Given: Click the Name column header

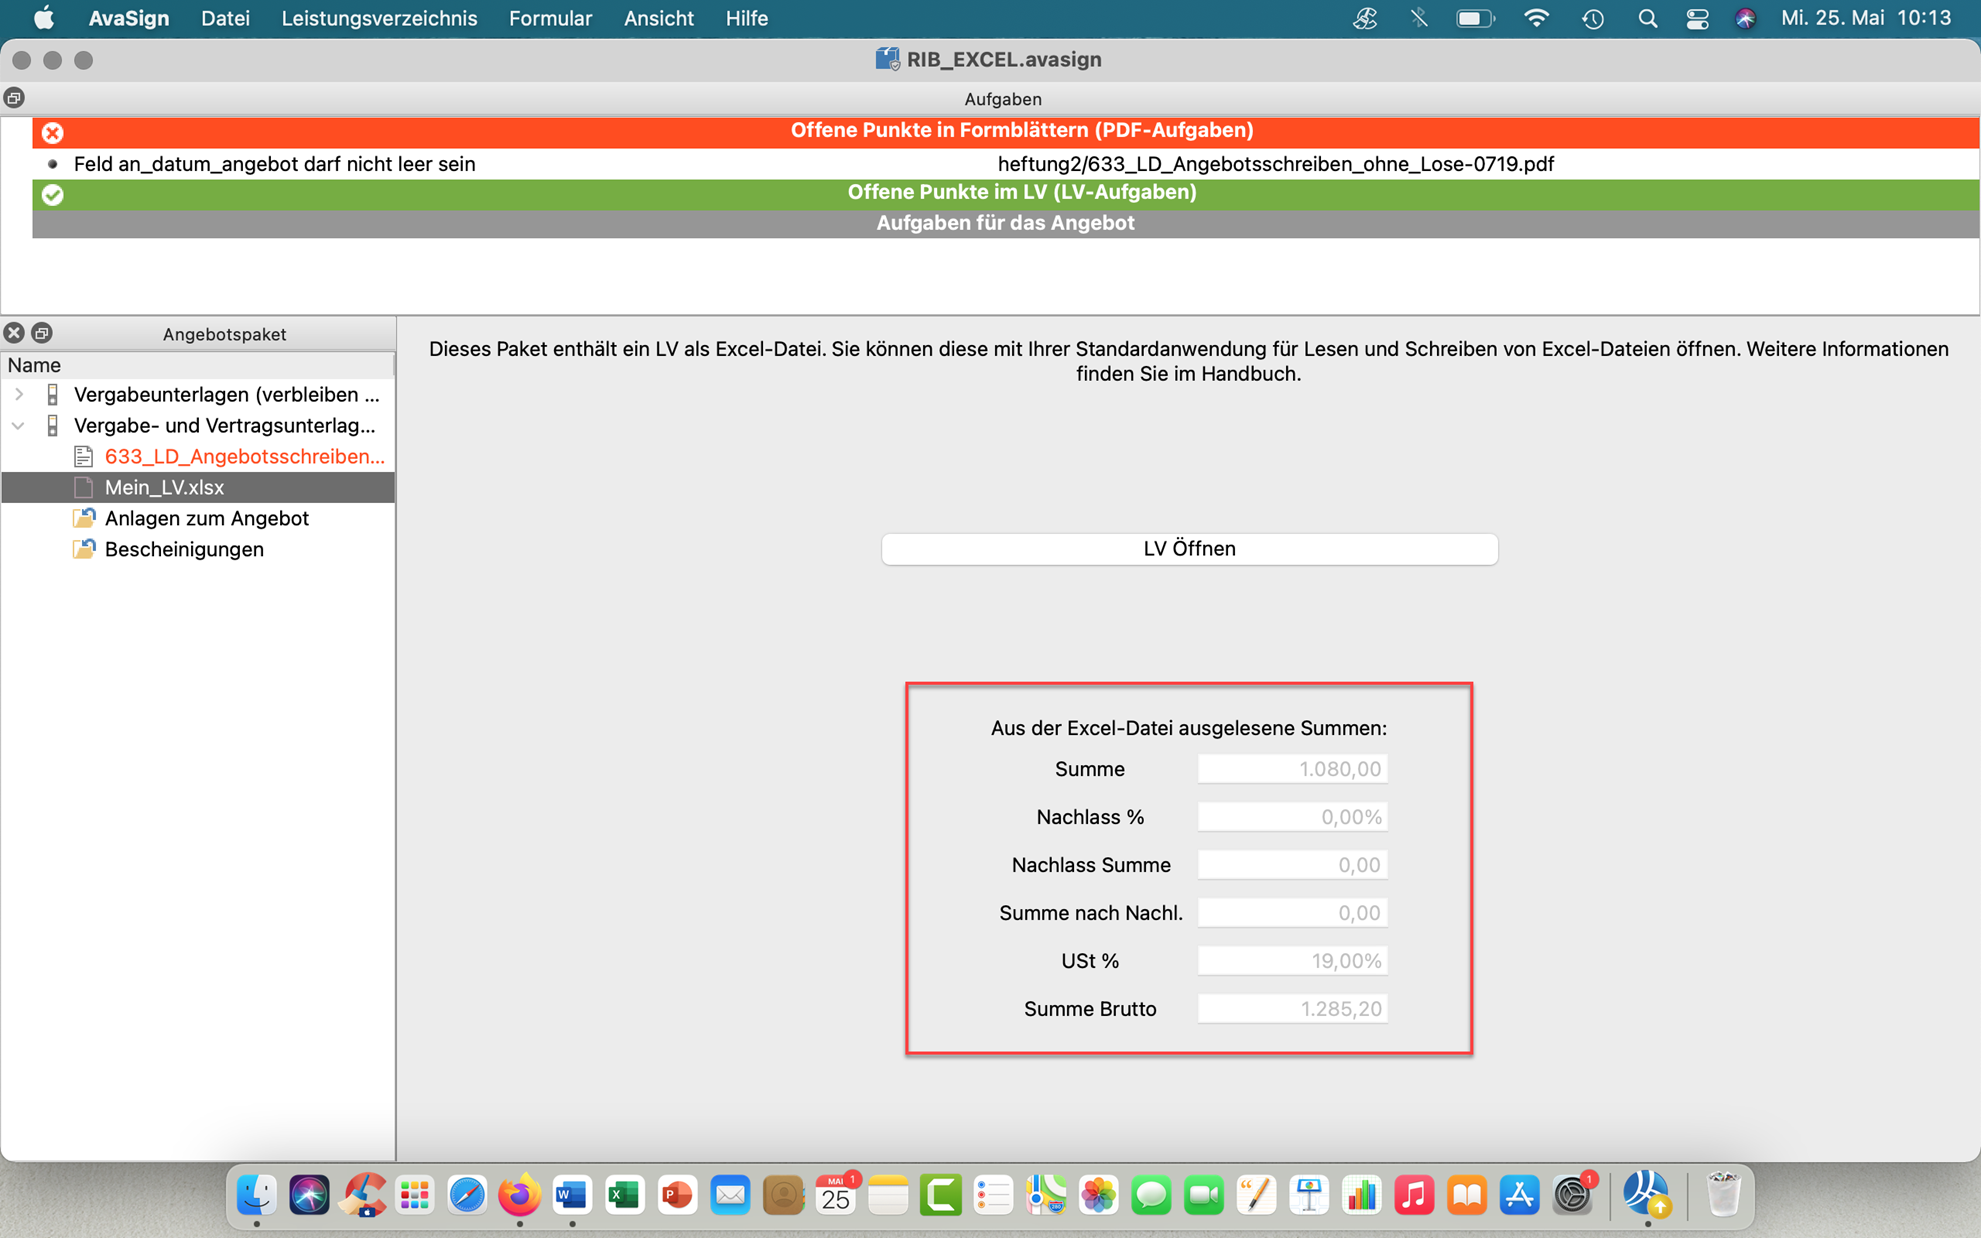Looking at the screenshot, I should (197, 365).
